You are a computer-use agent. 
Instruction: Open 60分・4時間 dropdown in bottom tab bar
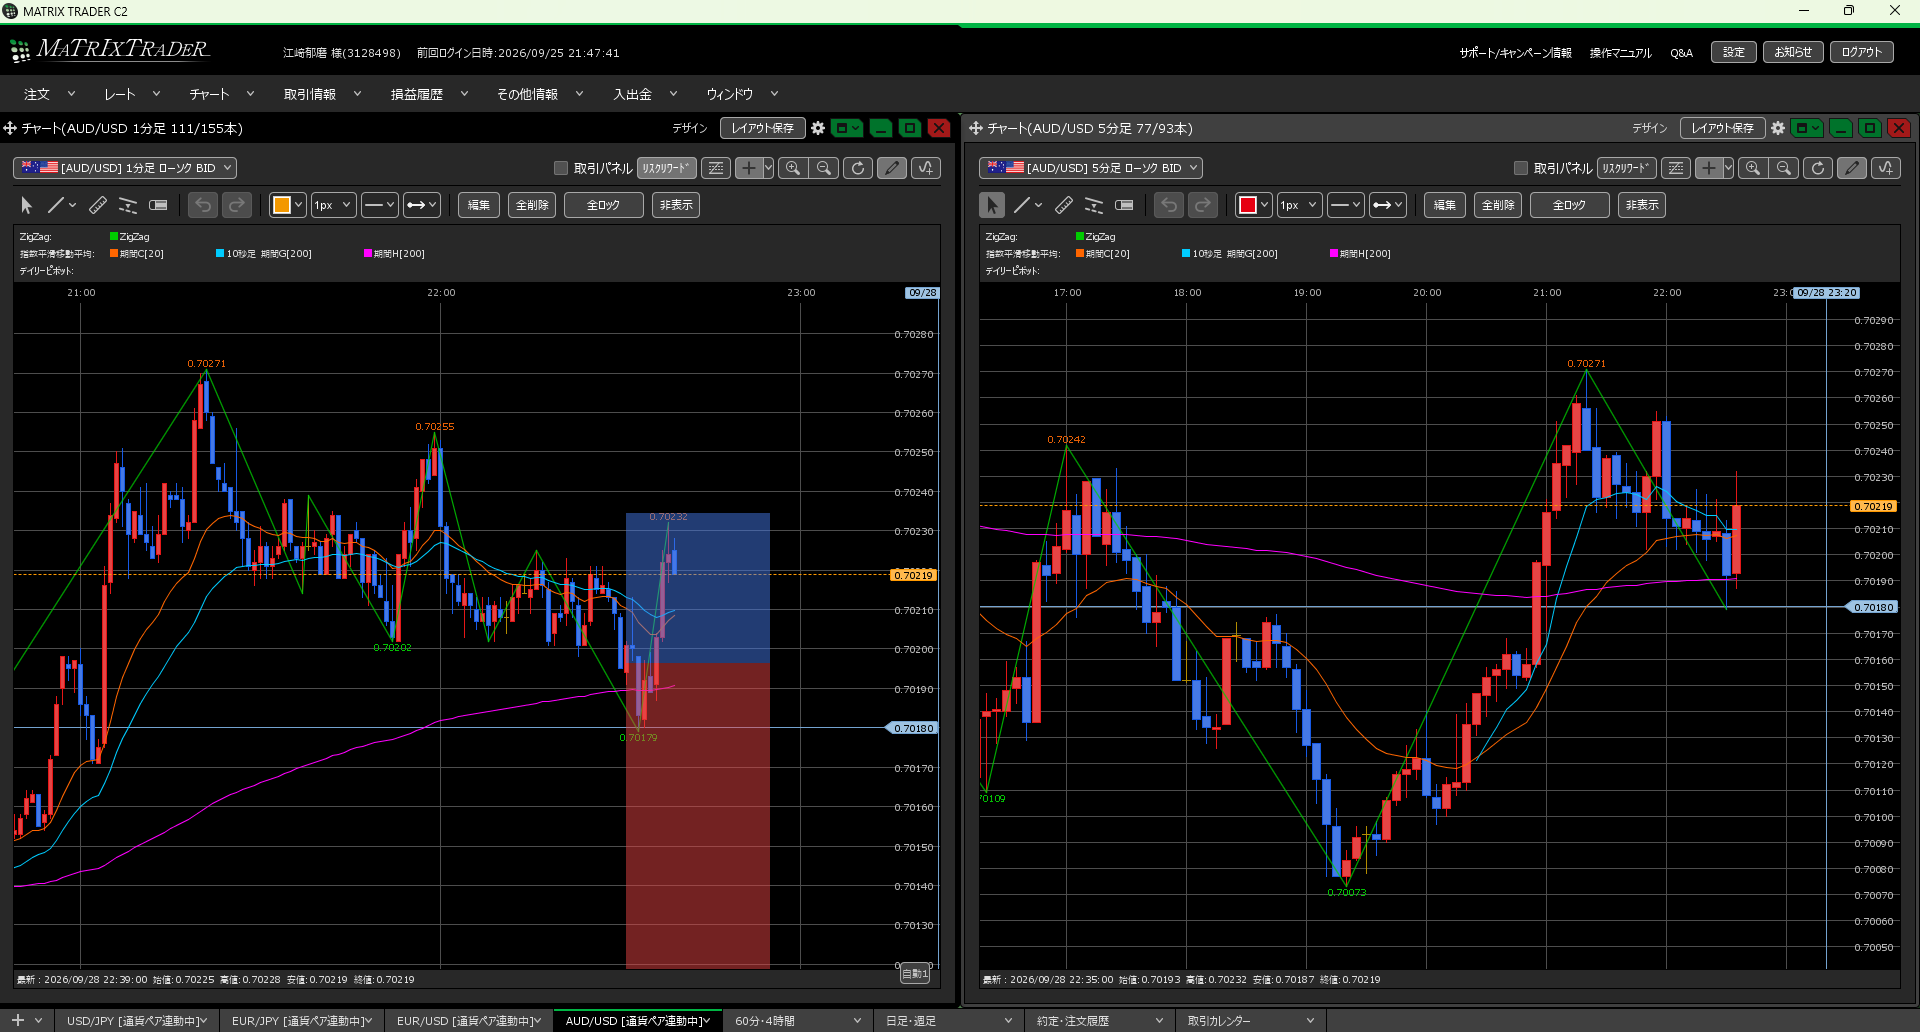[x=799, y=1021]
